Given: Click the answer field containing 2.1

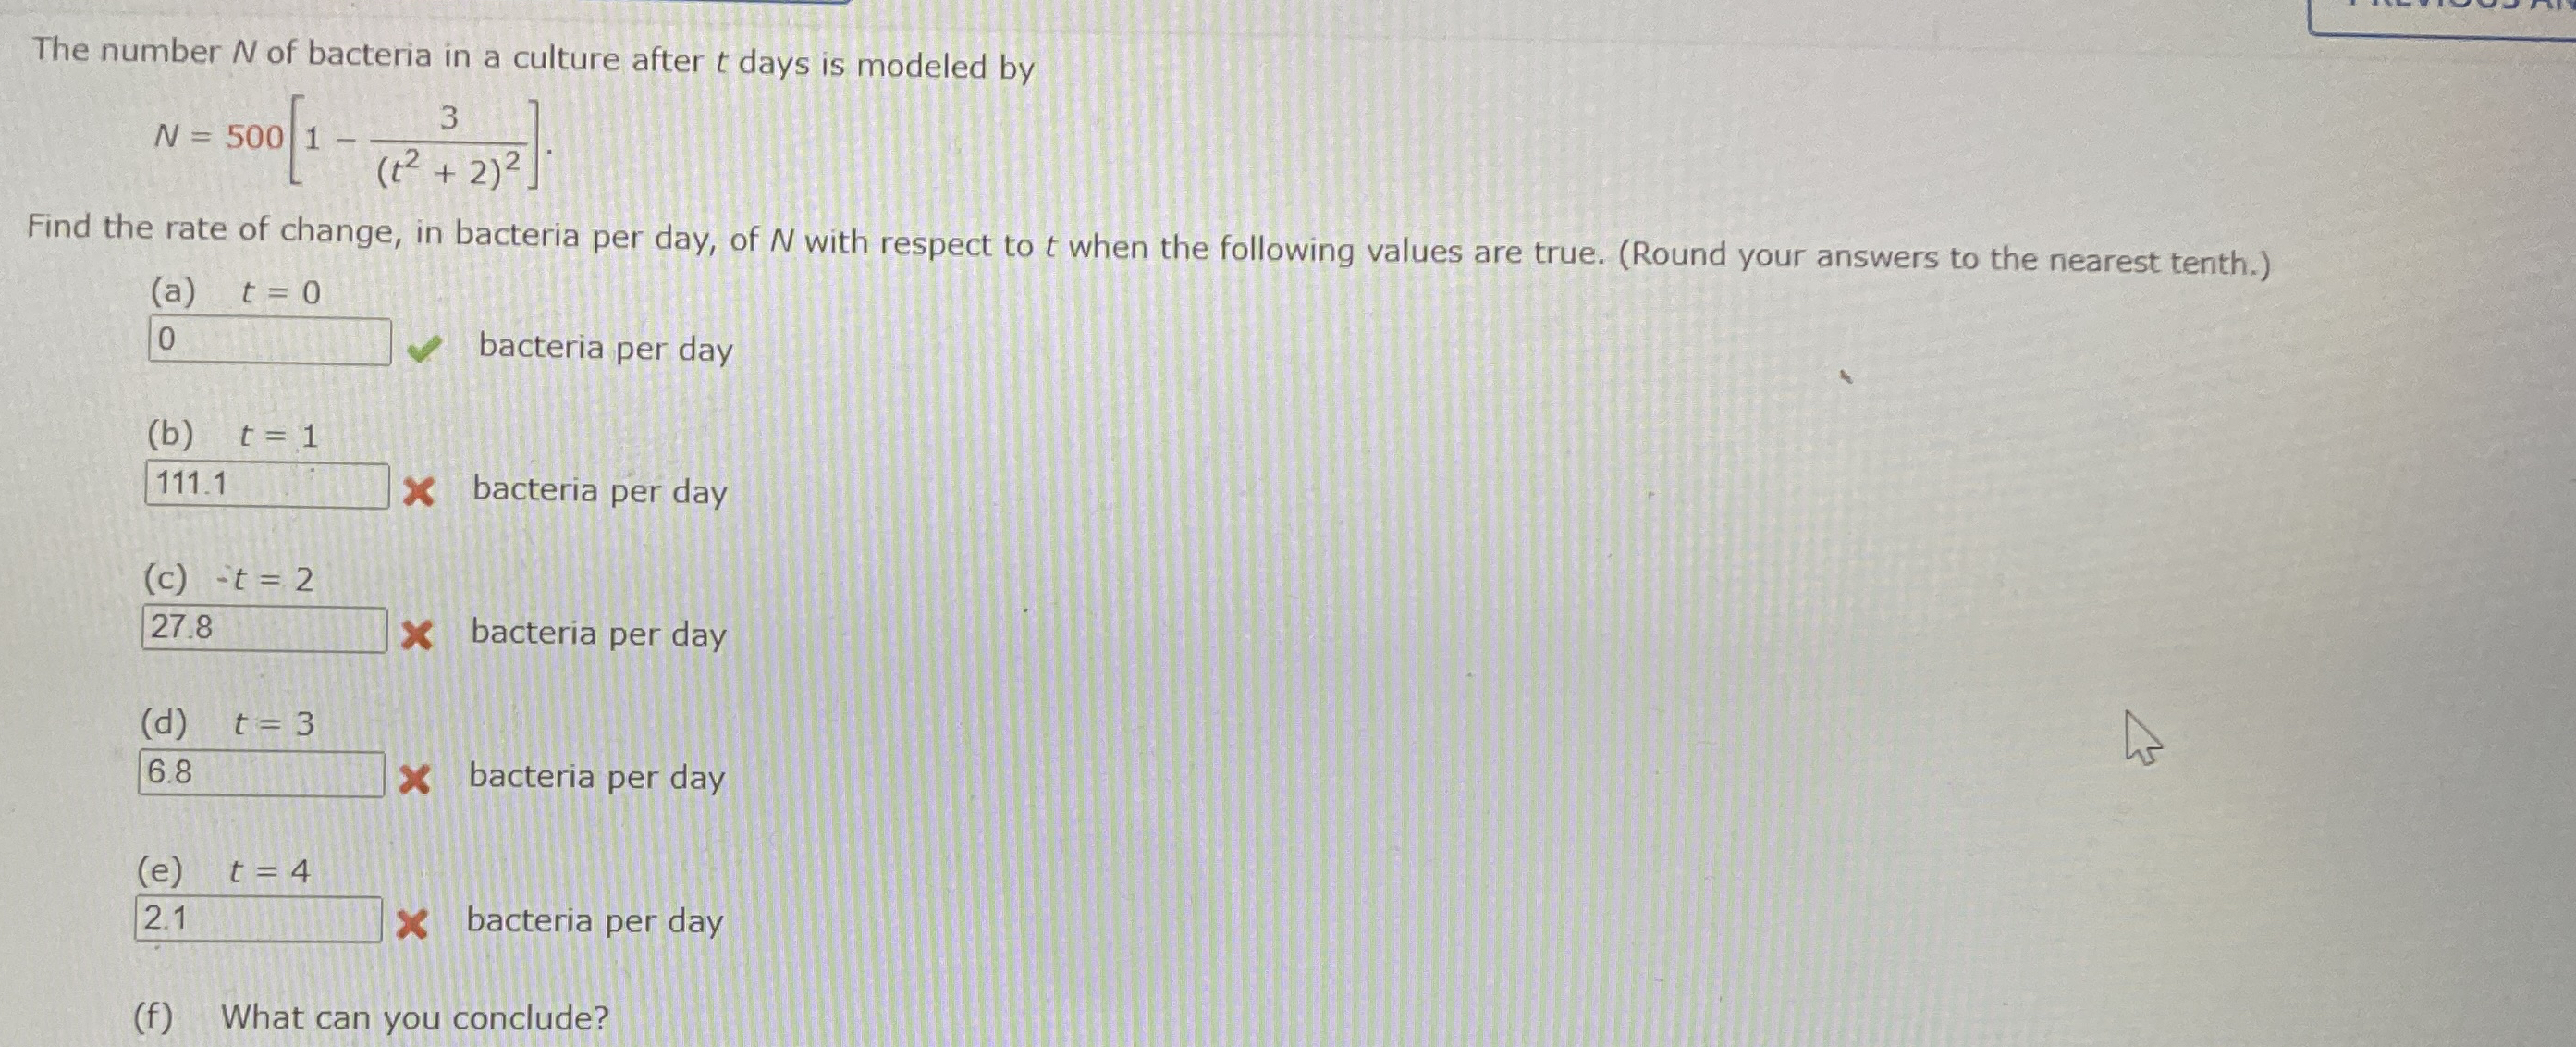Looking at the screenshot, I should [258, 919].
